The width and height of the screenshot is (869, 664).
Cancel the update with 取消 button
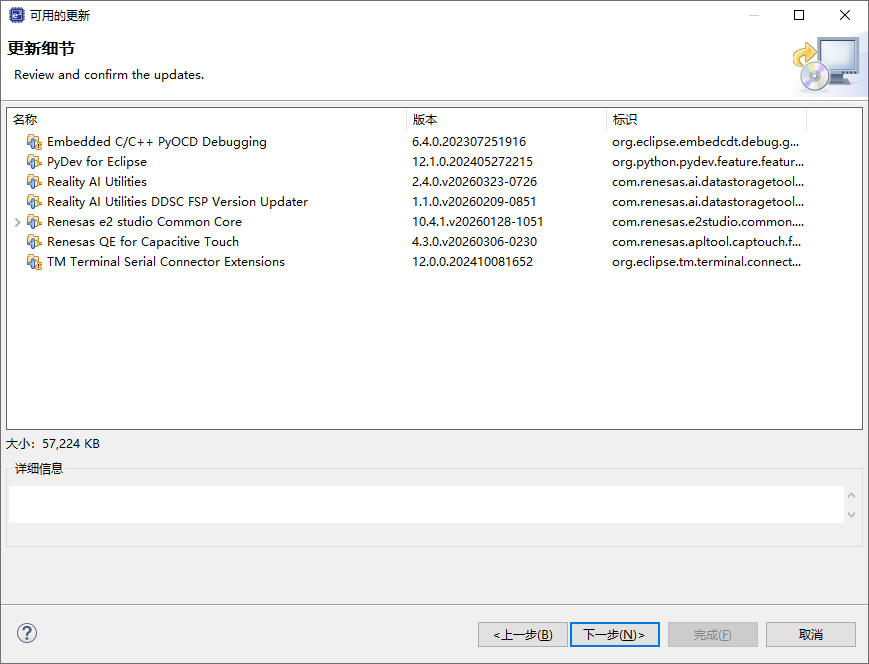pos(811,635)
